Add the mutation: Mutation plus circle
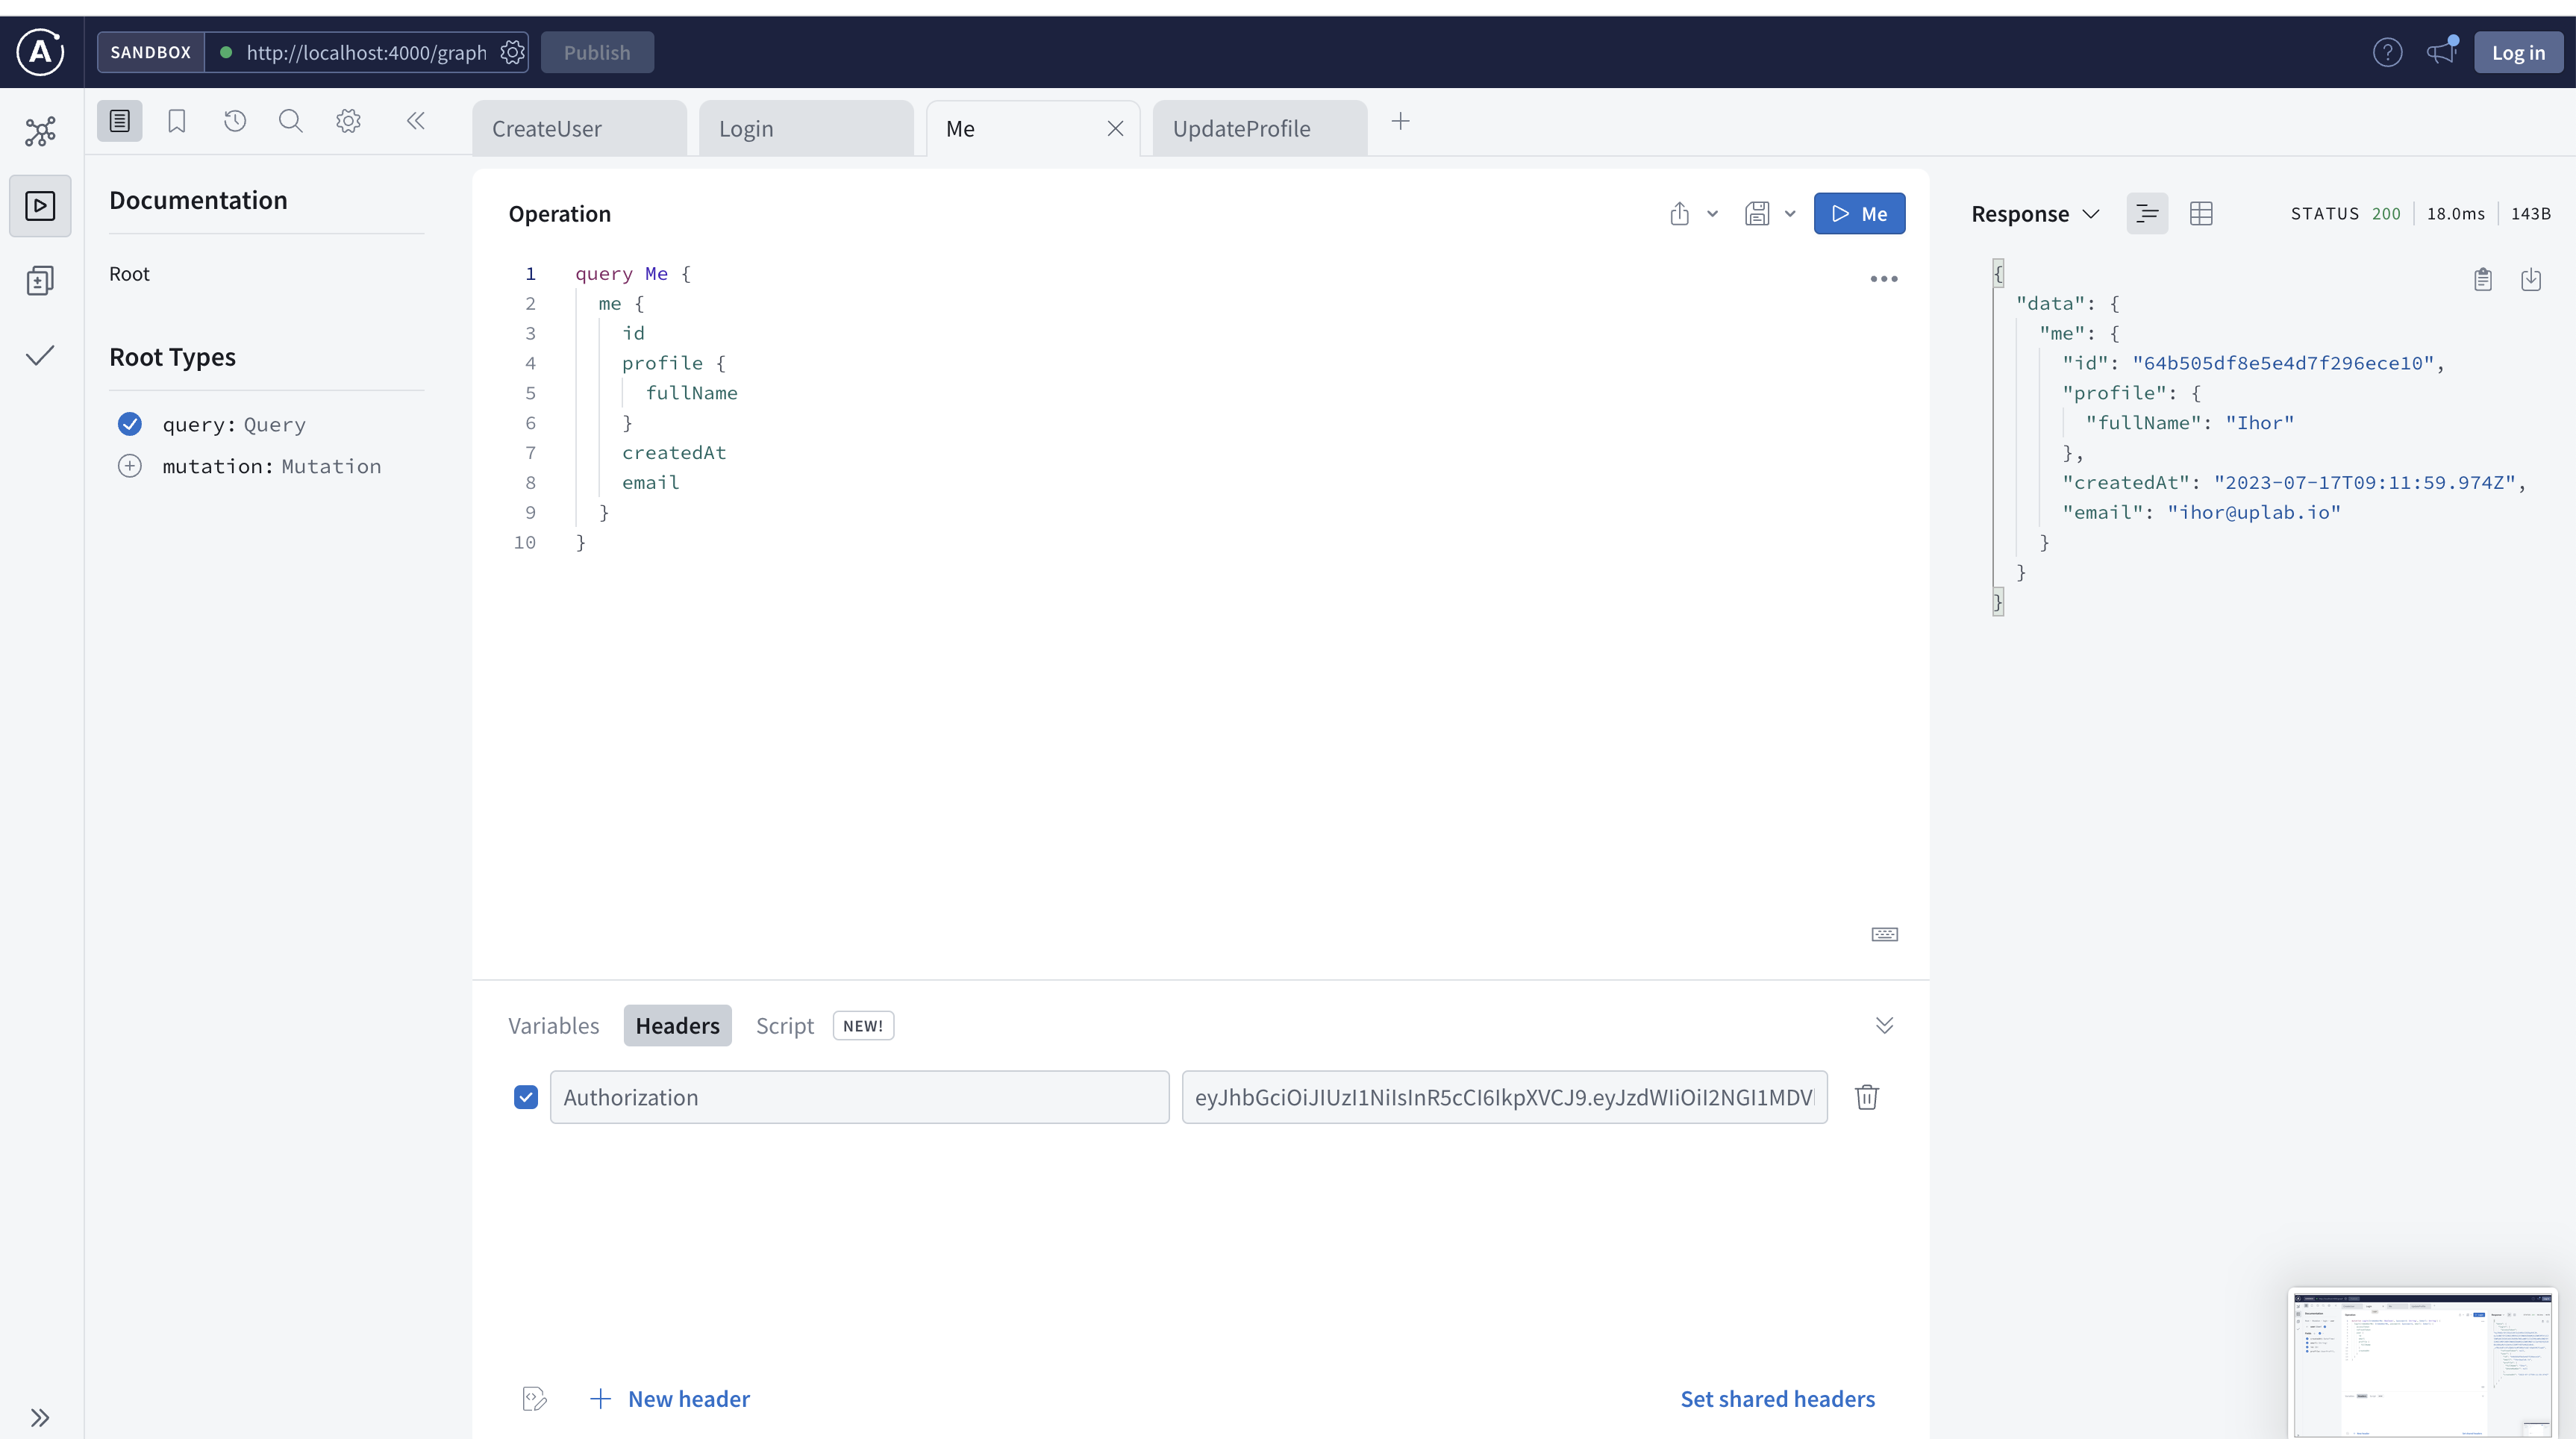The width and height of the screenshot is (2576, 1439). click(x=130, y=466)
